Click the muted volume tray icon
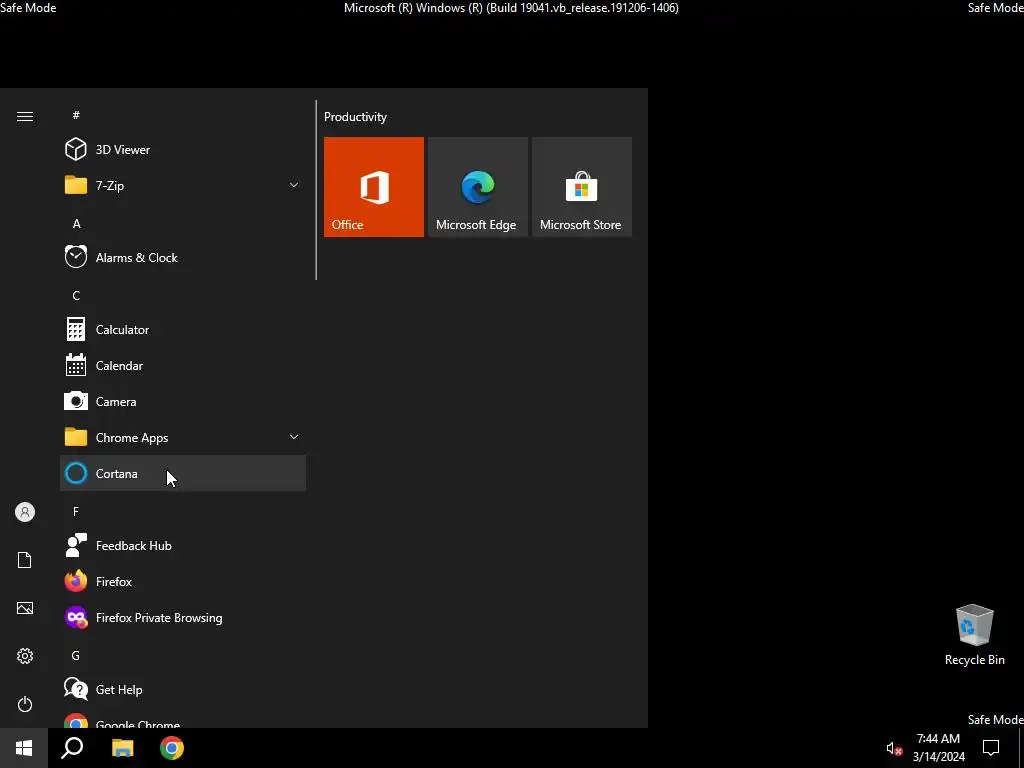The height and width of the screenshot is (768, 1024). tap(894, 748)
